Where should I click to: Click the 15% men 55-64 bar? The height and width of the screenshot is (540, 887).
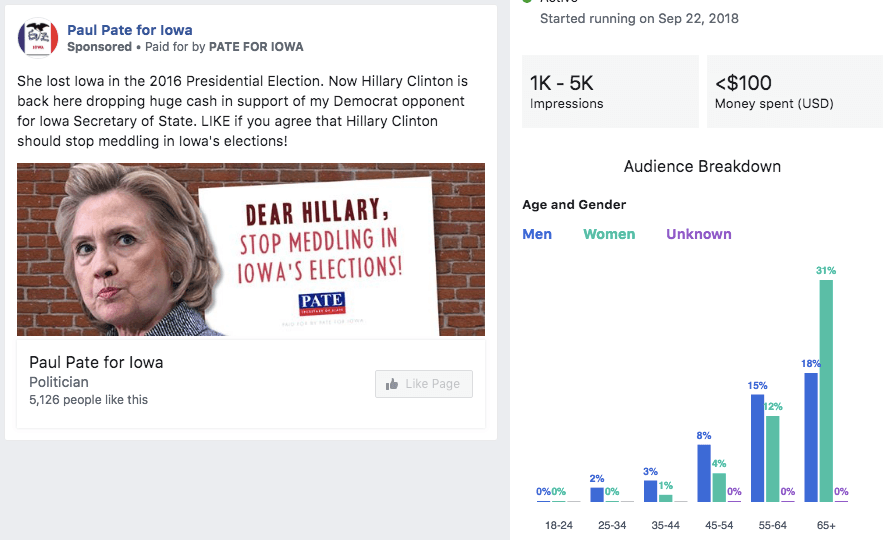pyautogui.click(x=758, y=447)
